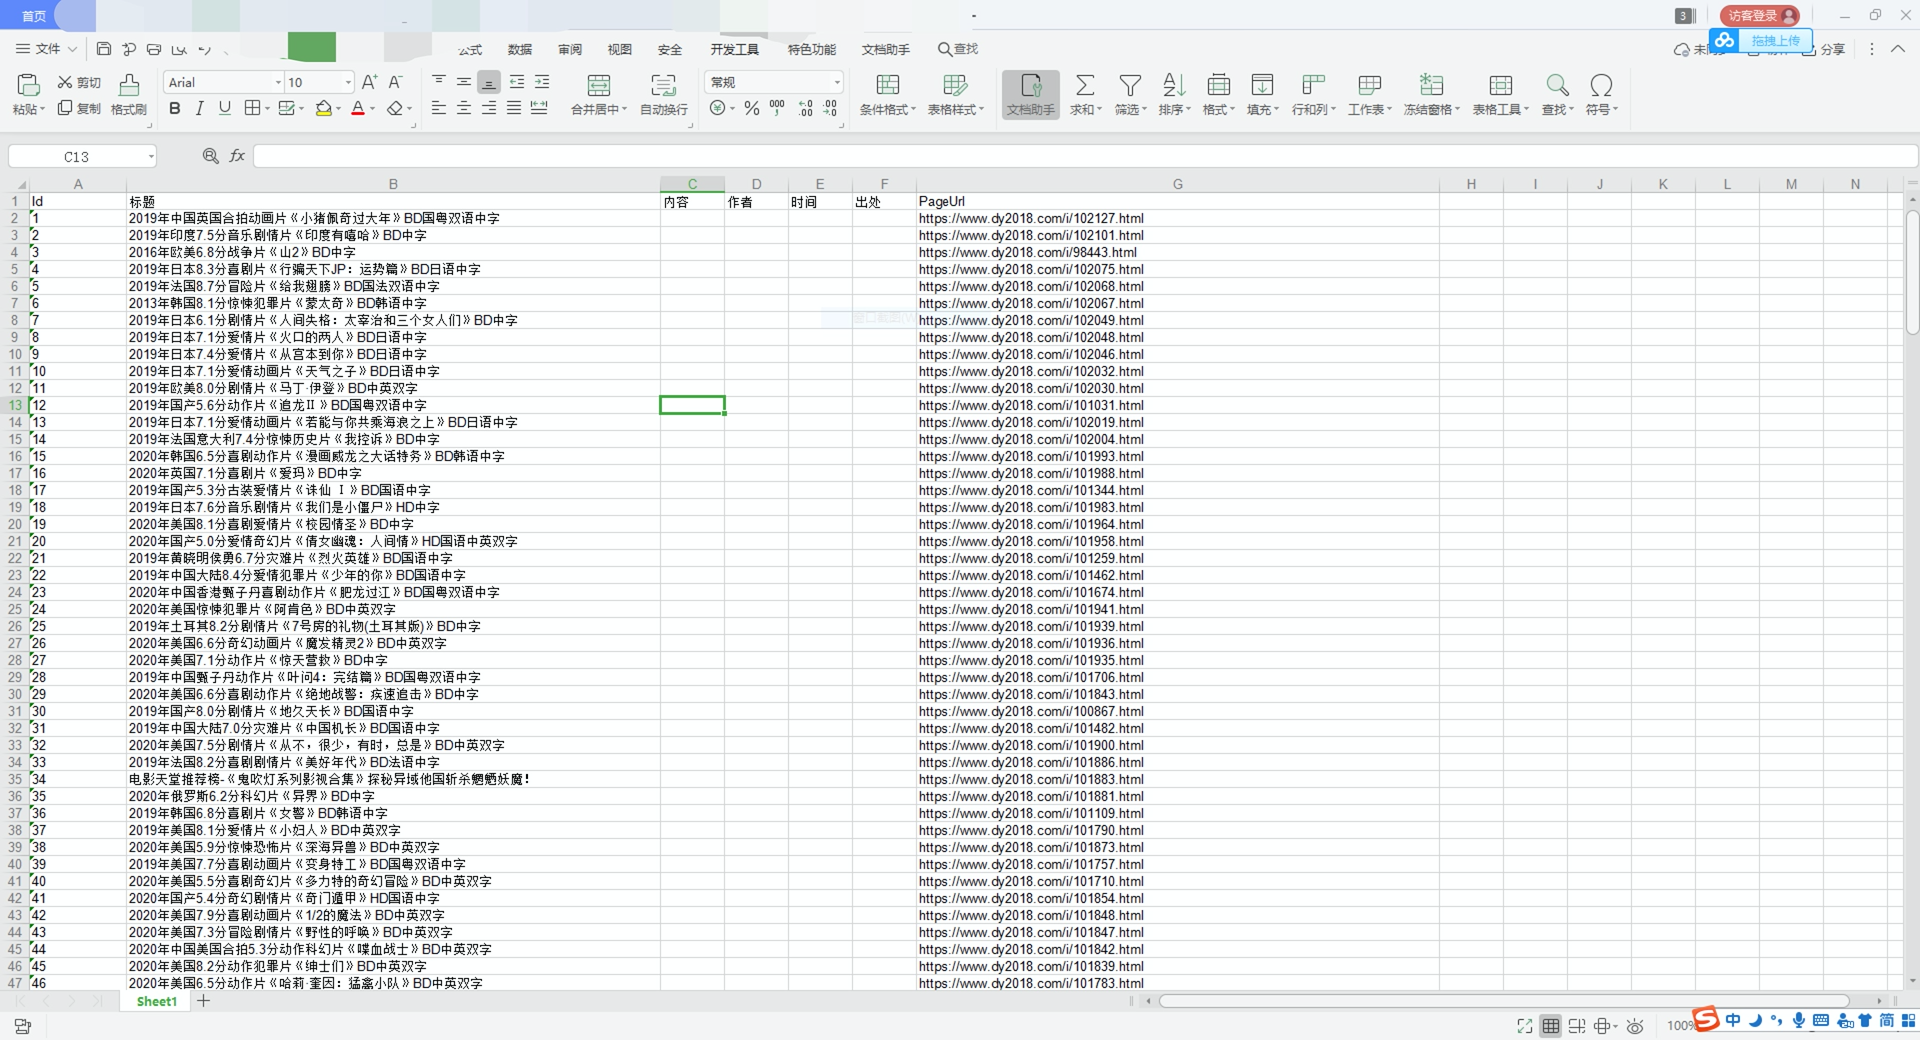Toggle italic formatting
The image size is (1920, 1040).
(200, 108)
